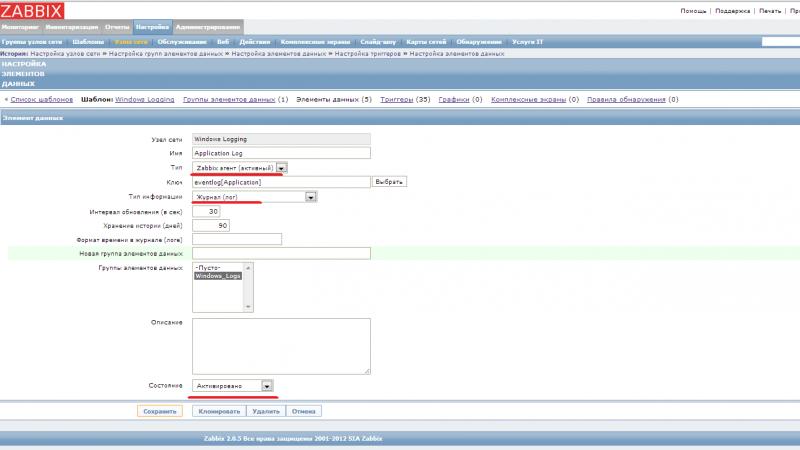The image size is (800, 450).
Task: Click the Выбрать key selection button
Action: point(389,182)
